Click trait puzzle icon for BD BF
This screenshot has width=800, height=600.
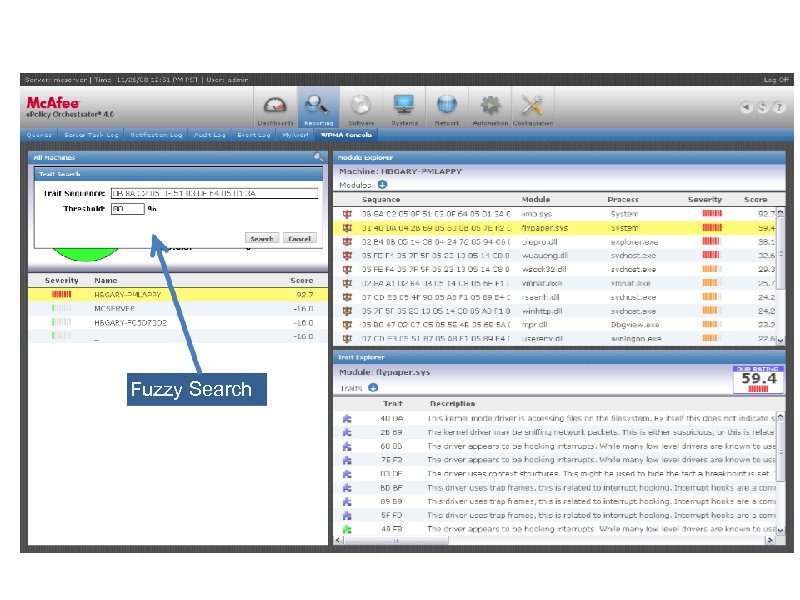[x=347, y=488]
